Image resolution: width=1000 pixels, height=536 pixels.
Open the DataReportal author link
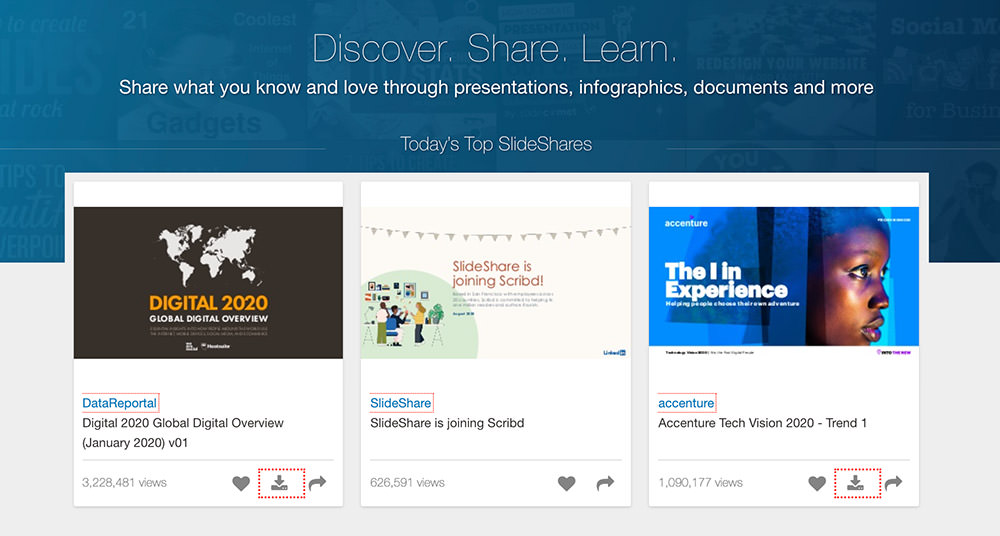(119, 403)
